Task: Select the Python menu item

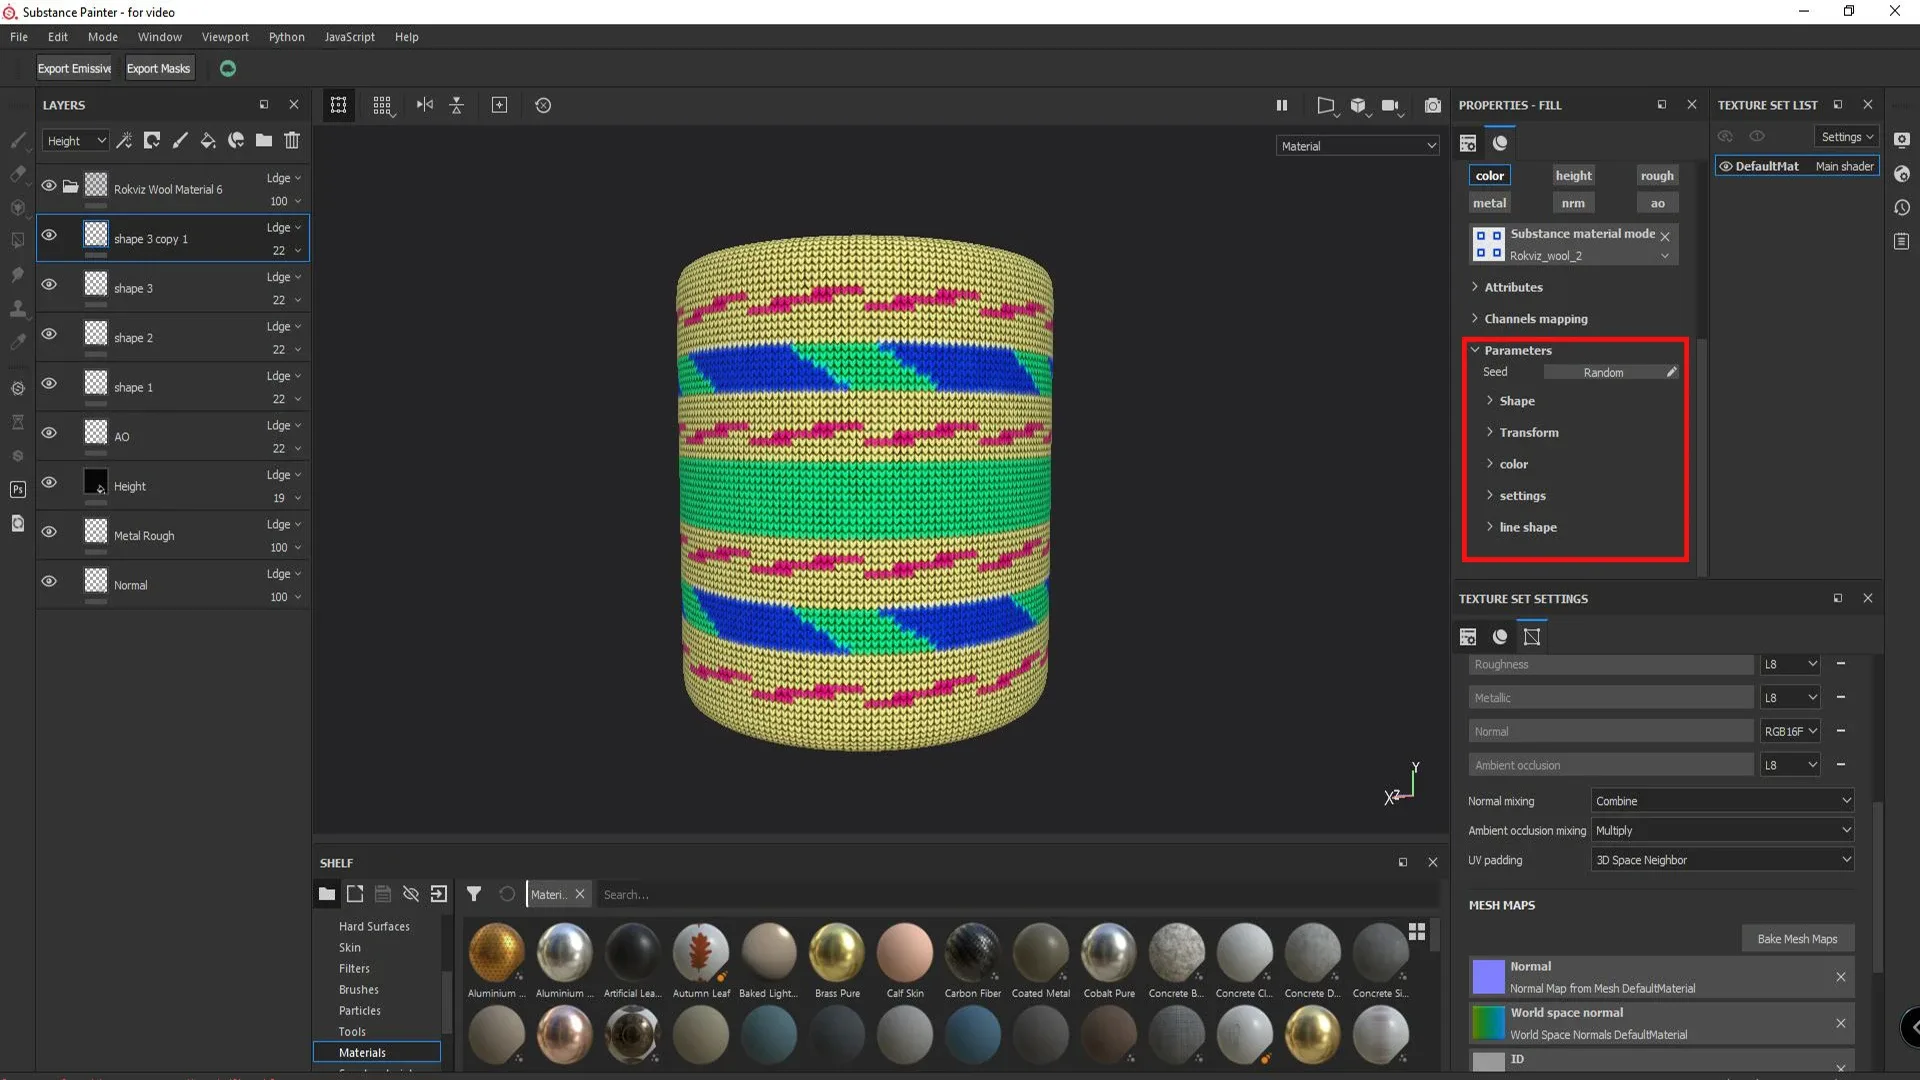Action: click(287, 36)
